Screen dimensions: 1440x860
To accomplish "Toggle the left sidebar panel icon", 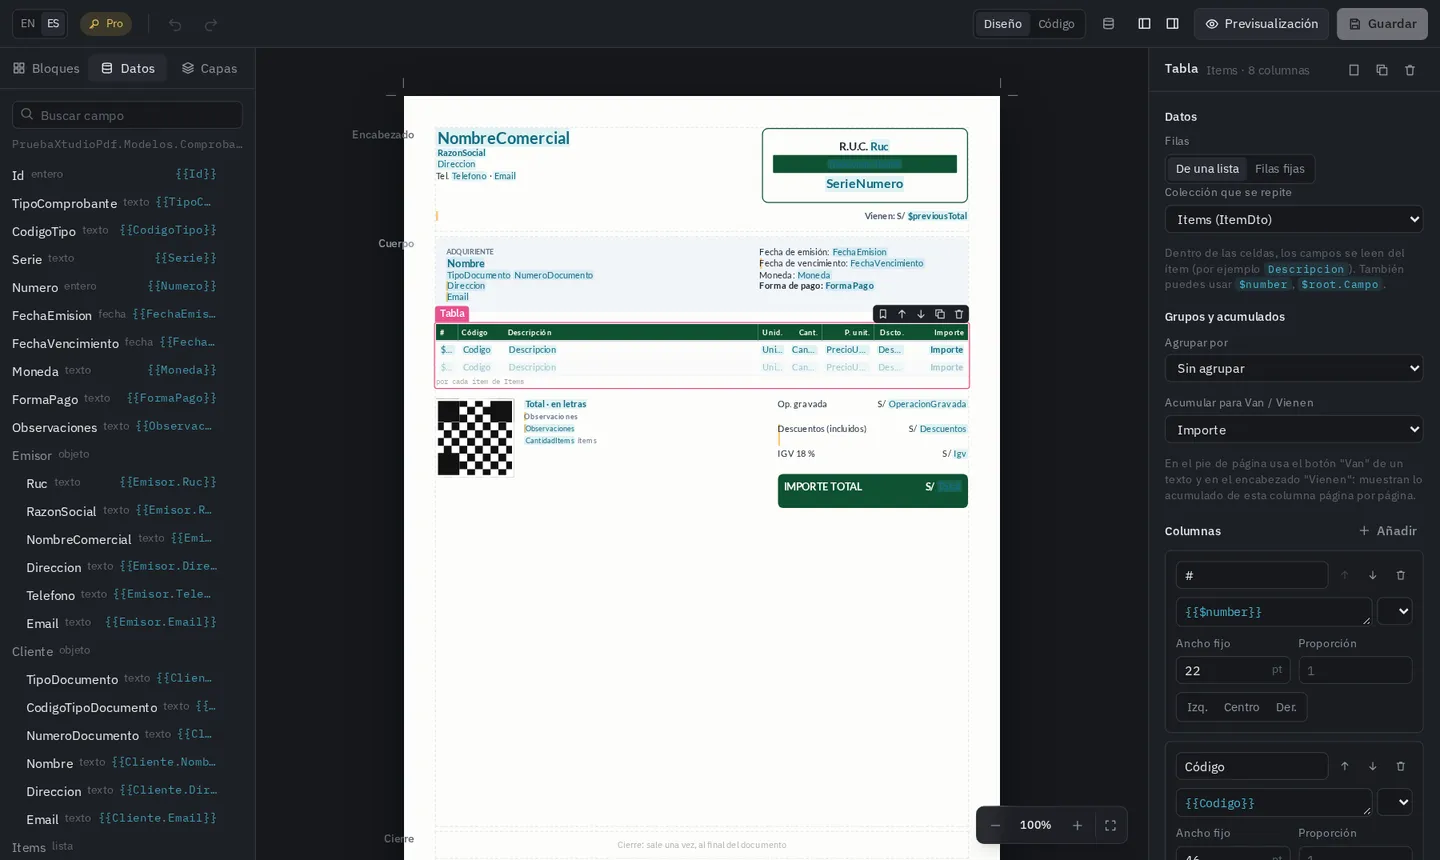I will [1144, 24].
